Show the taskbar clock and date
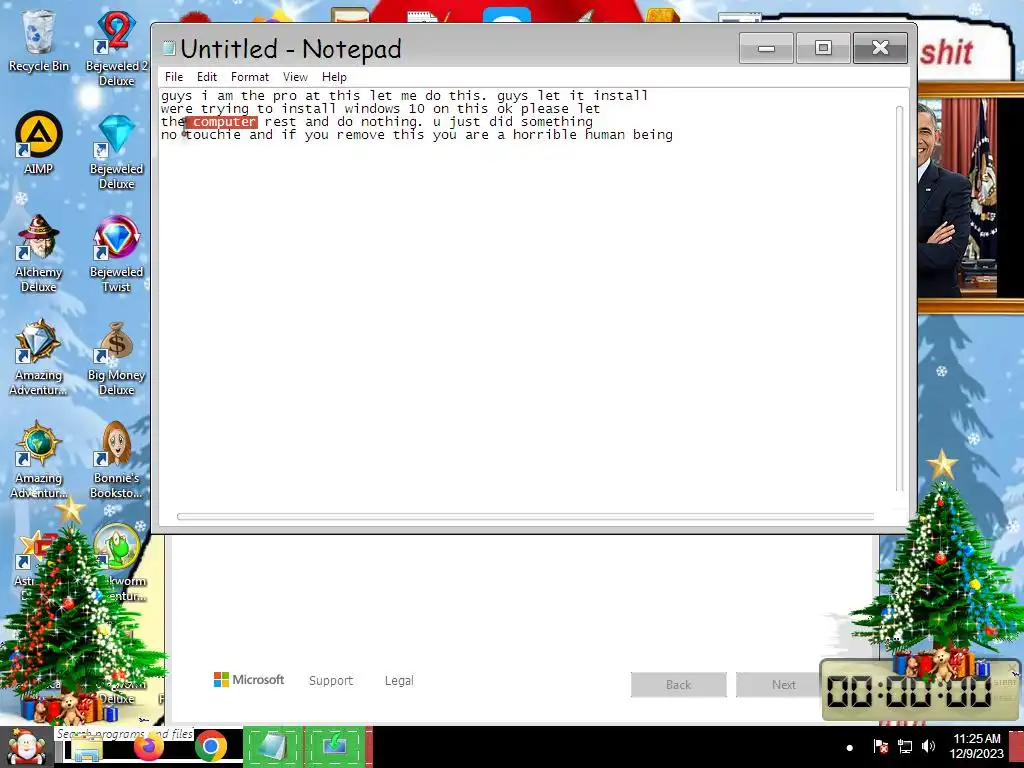Viewport: 1024px width, 768px height. pyautogui.click(x=976, y=746)
